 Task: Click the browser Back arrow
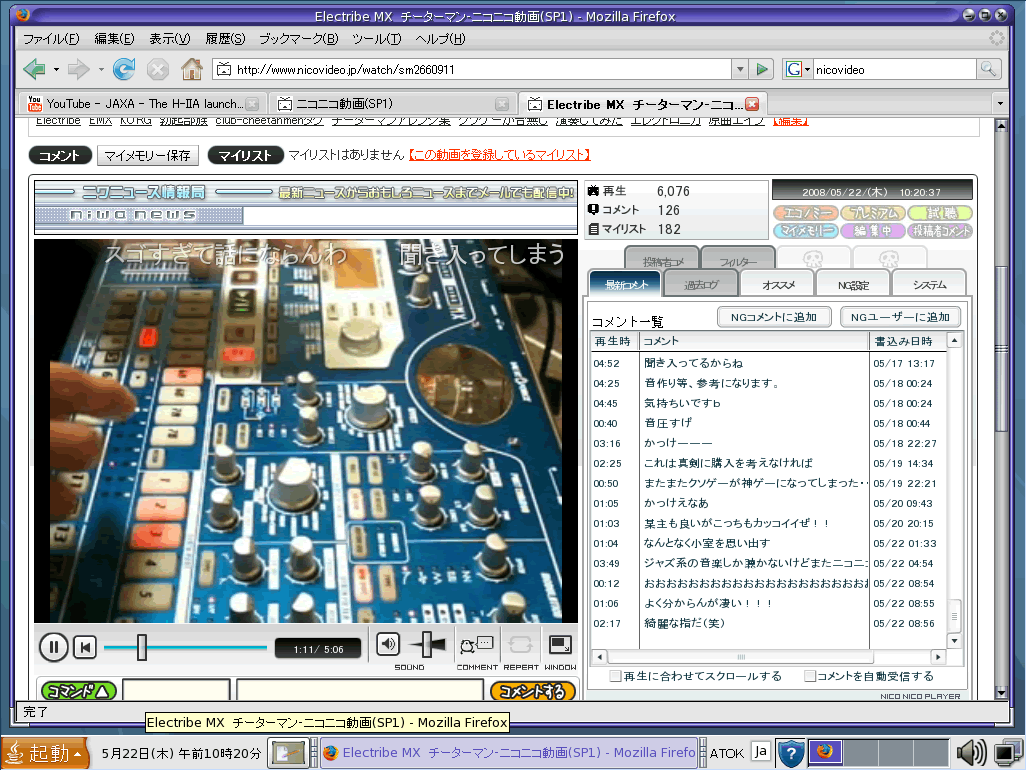click(x=34, y=69)
